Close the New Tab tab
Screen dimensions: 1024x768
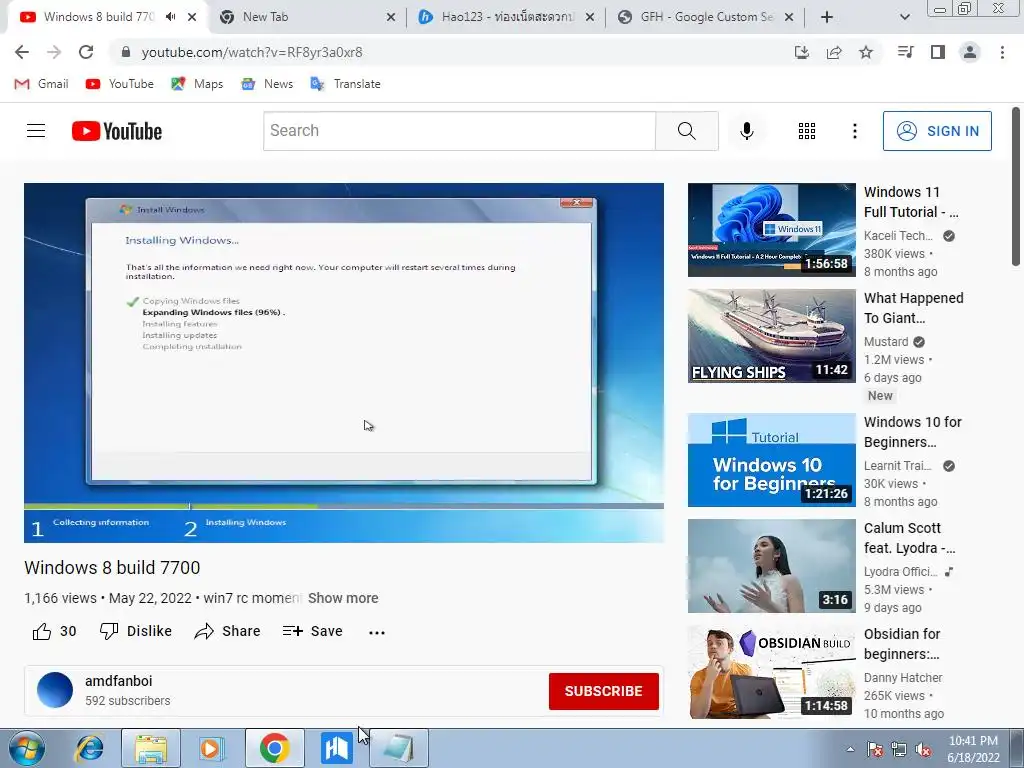pyautogui.click(x=391, y=17)
